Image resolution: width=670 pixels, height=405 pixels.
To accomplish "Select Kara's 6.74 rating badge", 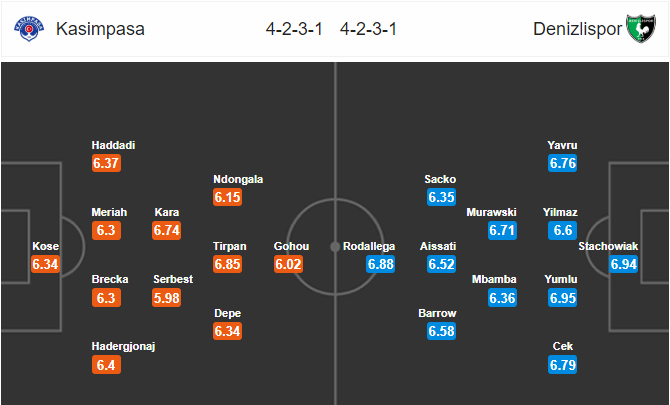I will coord(167,230).
